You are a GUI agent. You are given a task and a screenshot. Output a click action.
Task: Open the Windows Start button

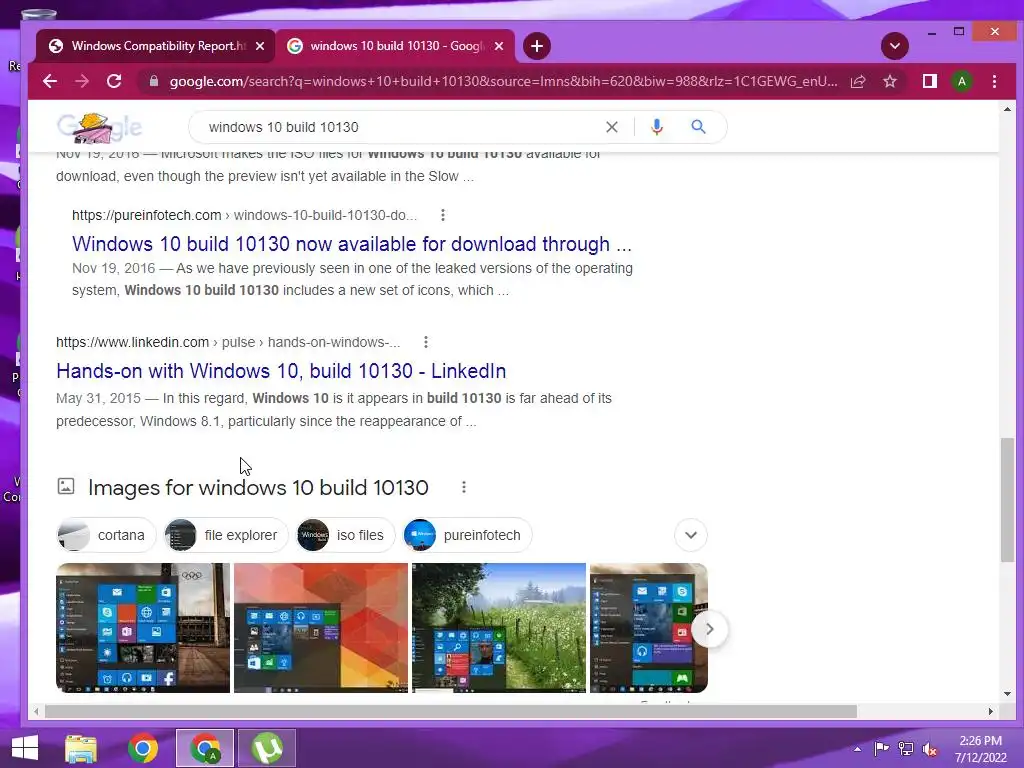[25, 748]
